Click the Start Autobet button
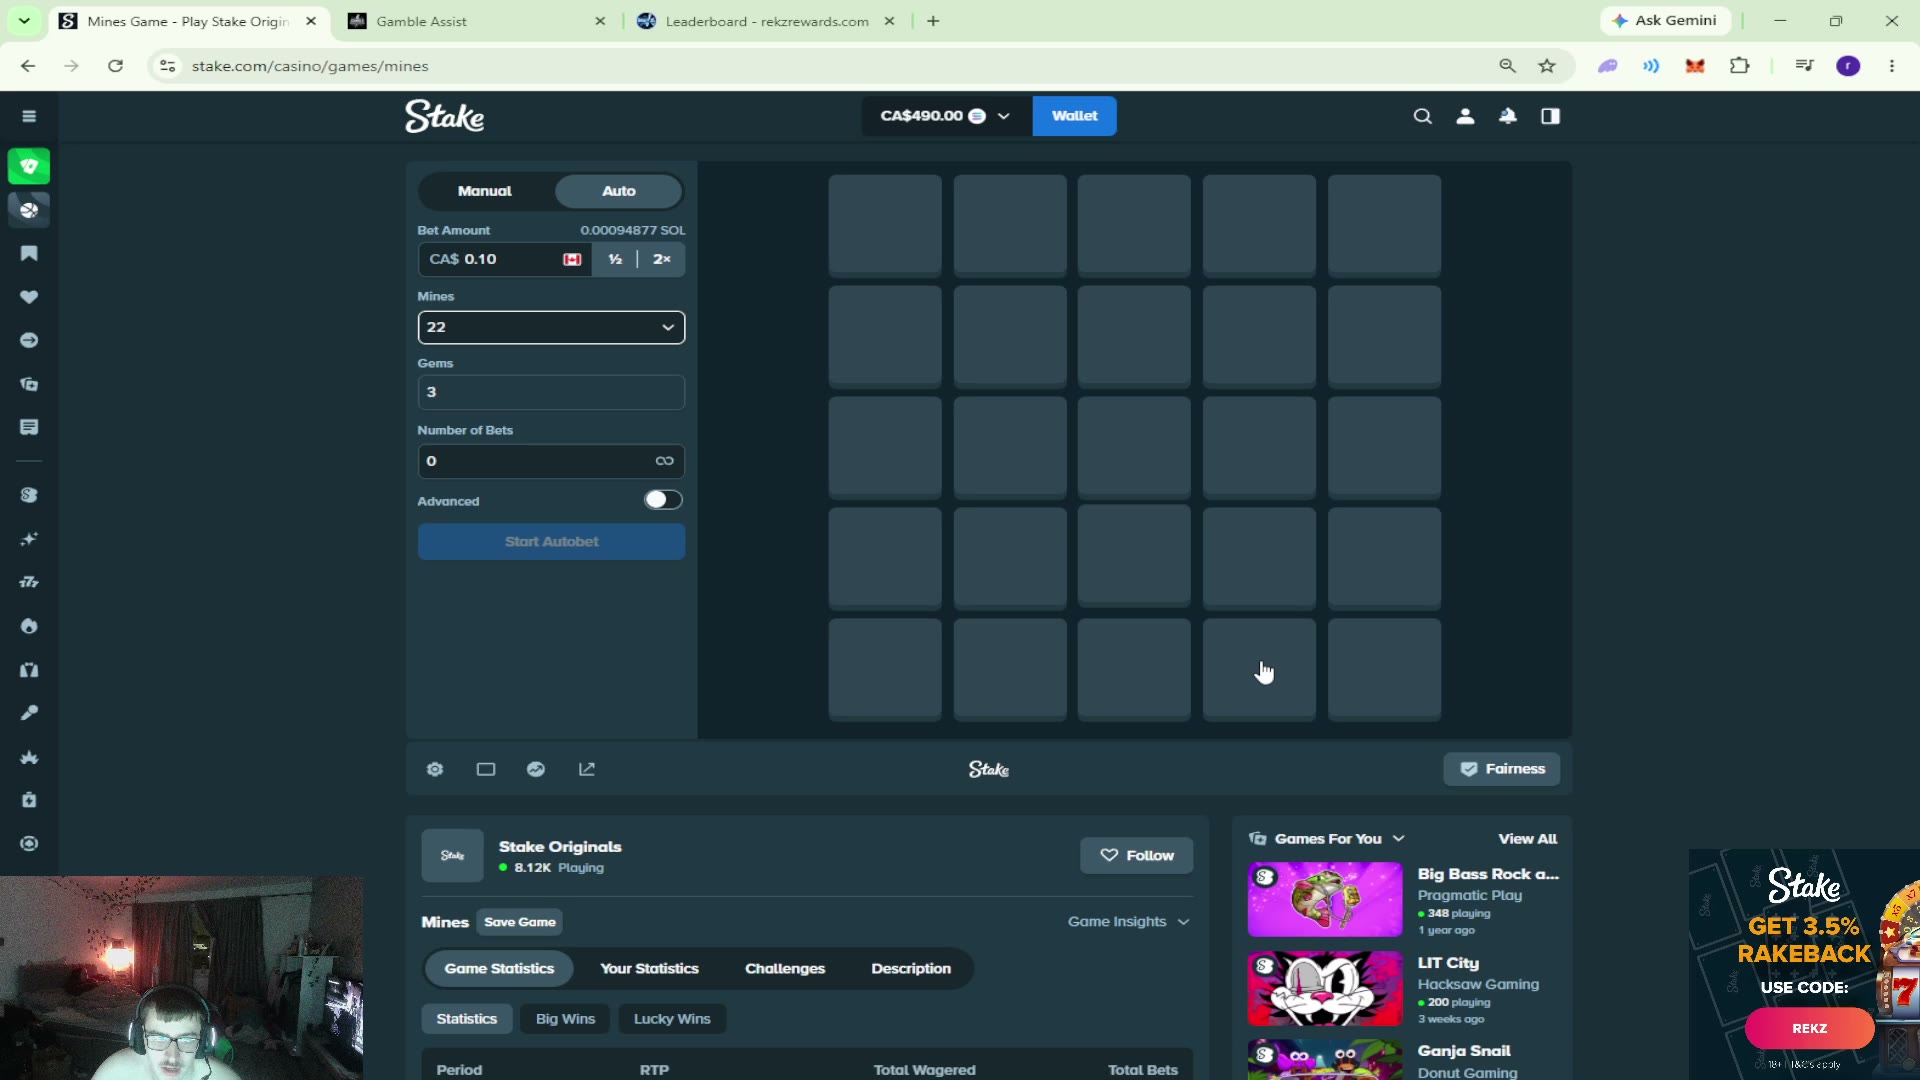The image size is (1920, 1080). point(551,542)
